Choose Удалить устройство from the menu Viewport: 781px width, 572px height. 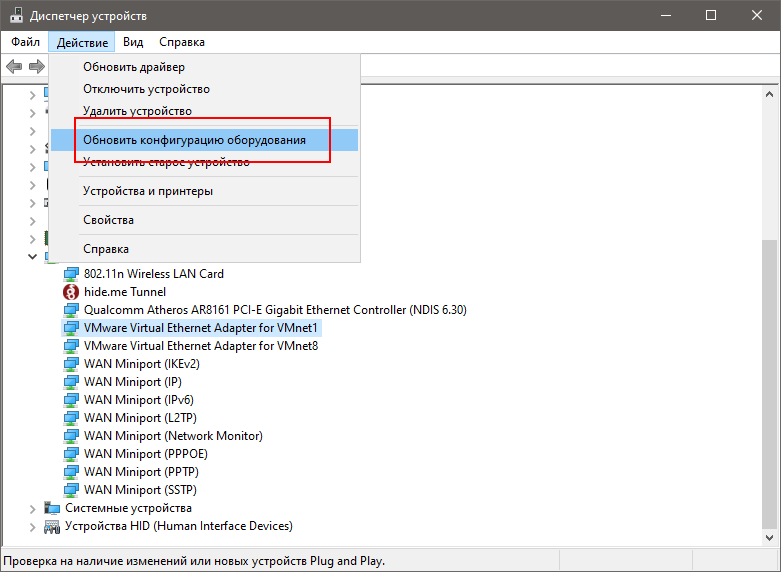[204, 111]
